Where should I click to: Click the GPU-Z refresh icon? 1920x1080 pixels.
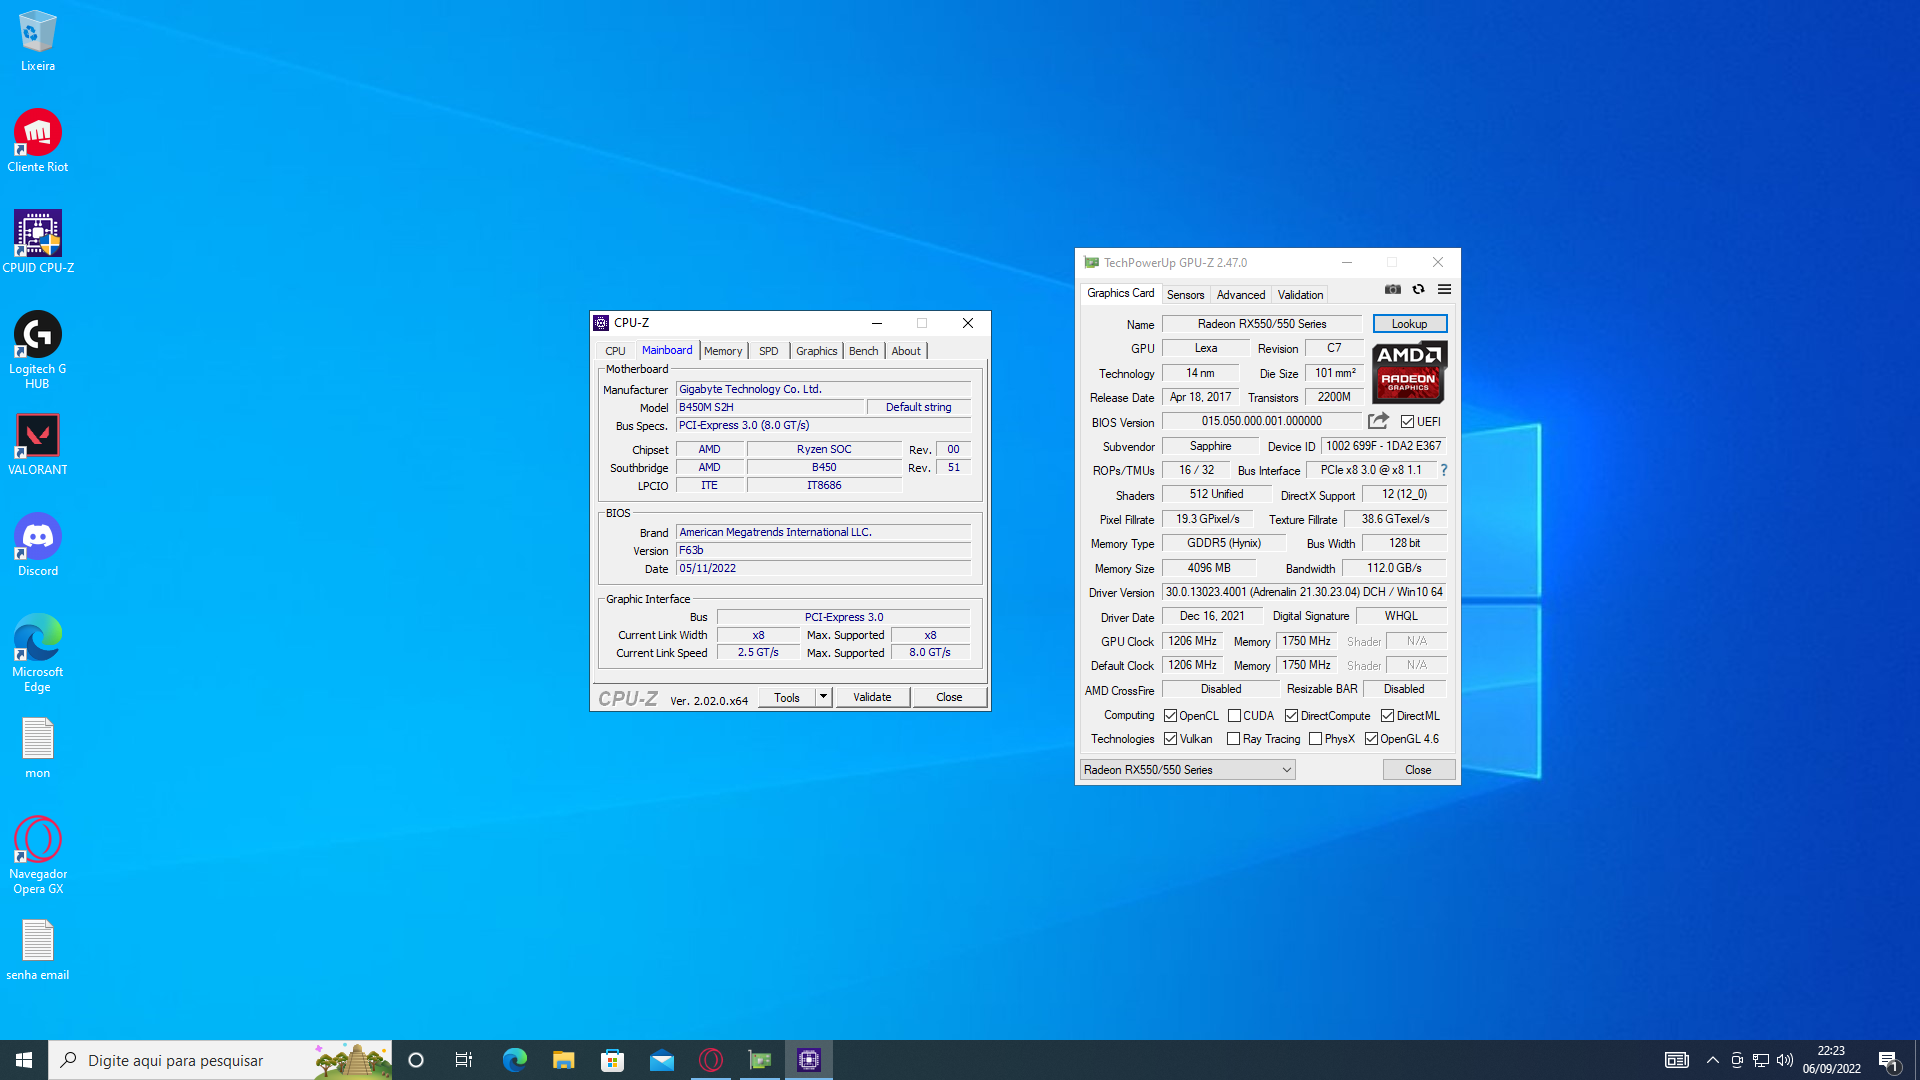click(x=1418, y=289)
